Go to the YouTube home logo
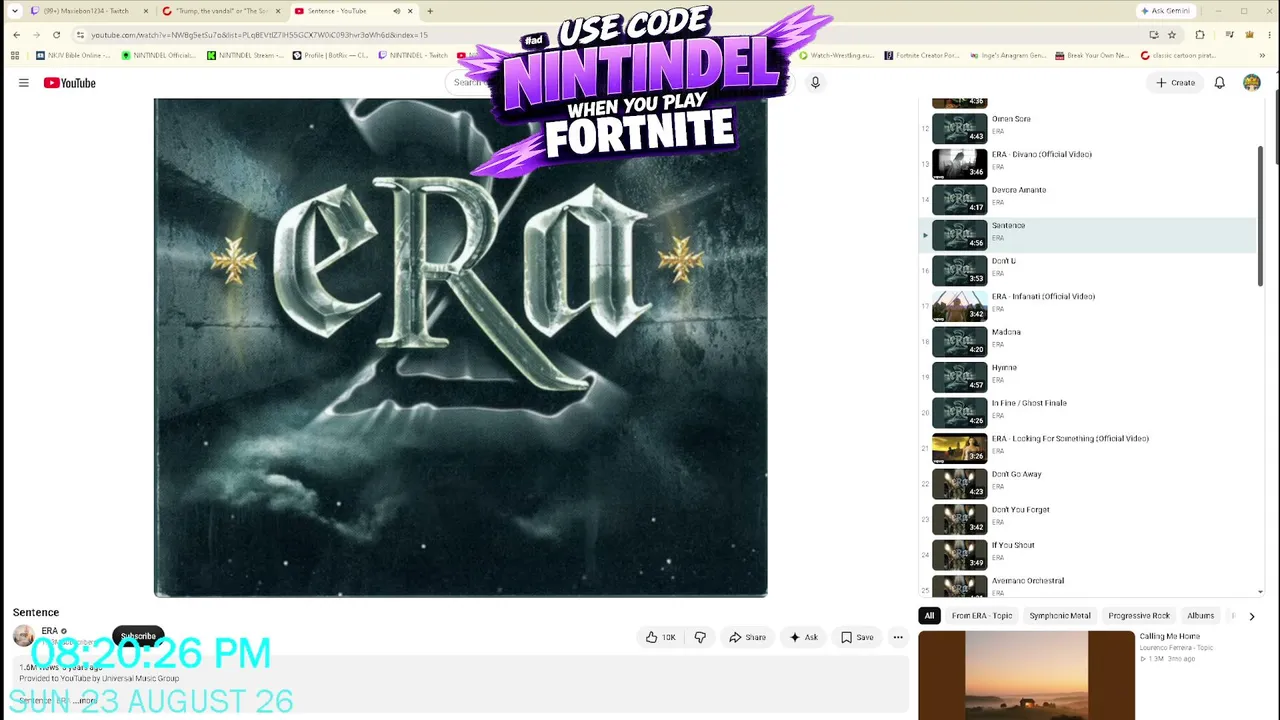This screenshot has height=720, width=1280. click(x=70, y=83)
